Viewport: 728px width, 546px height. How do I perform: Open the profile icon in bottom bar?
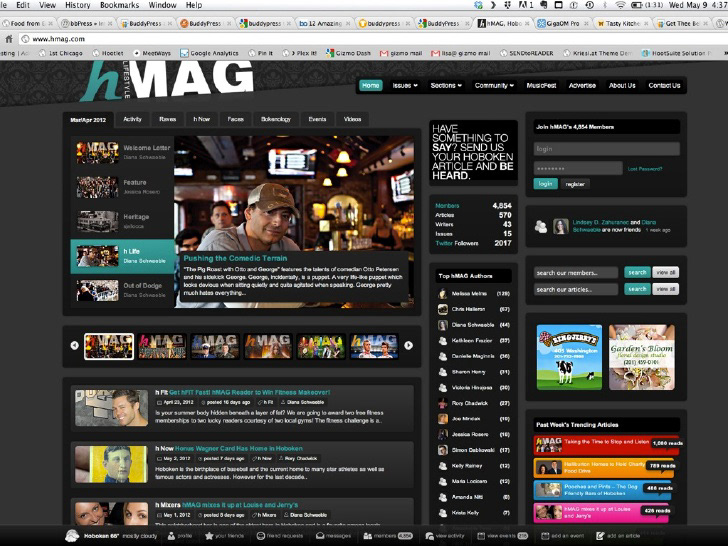pyautogui.click(x=171, y=536)
